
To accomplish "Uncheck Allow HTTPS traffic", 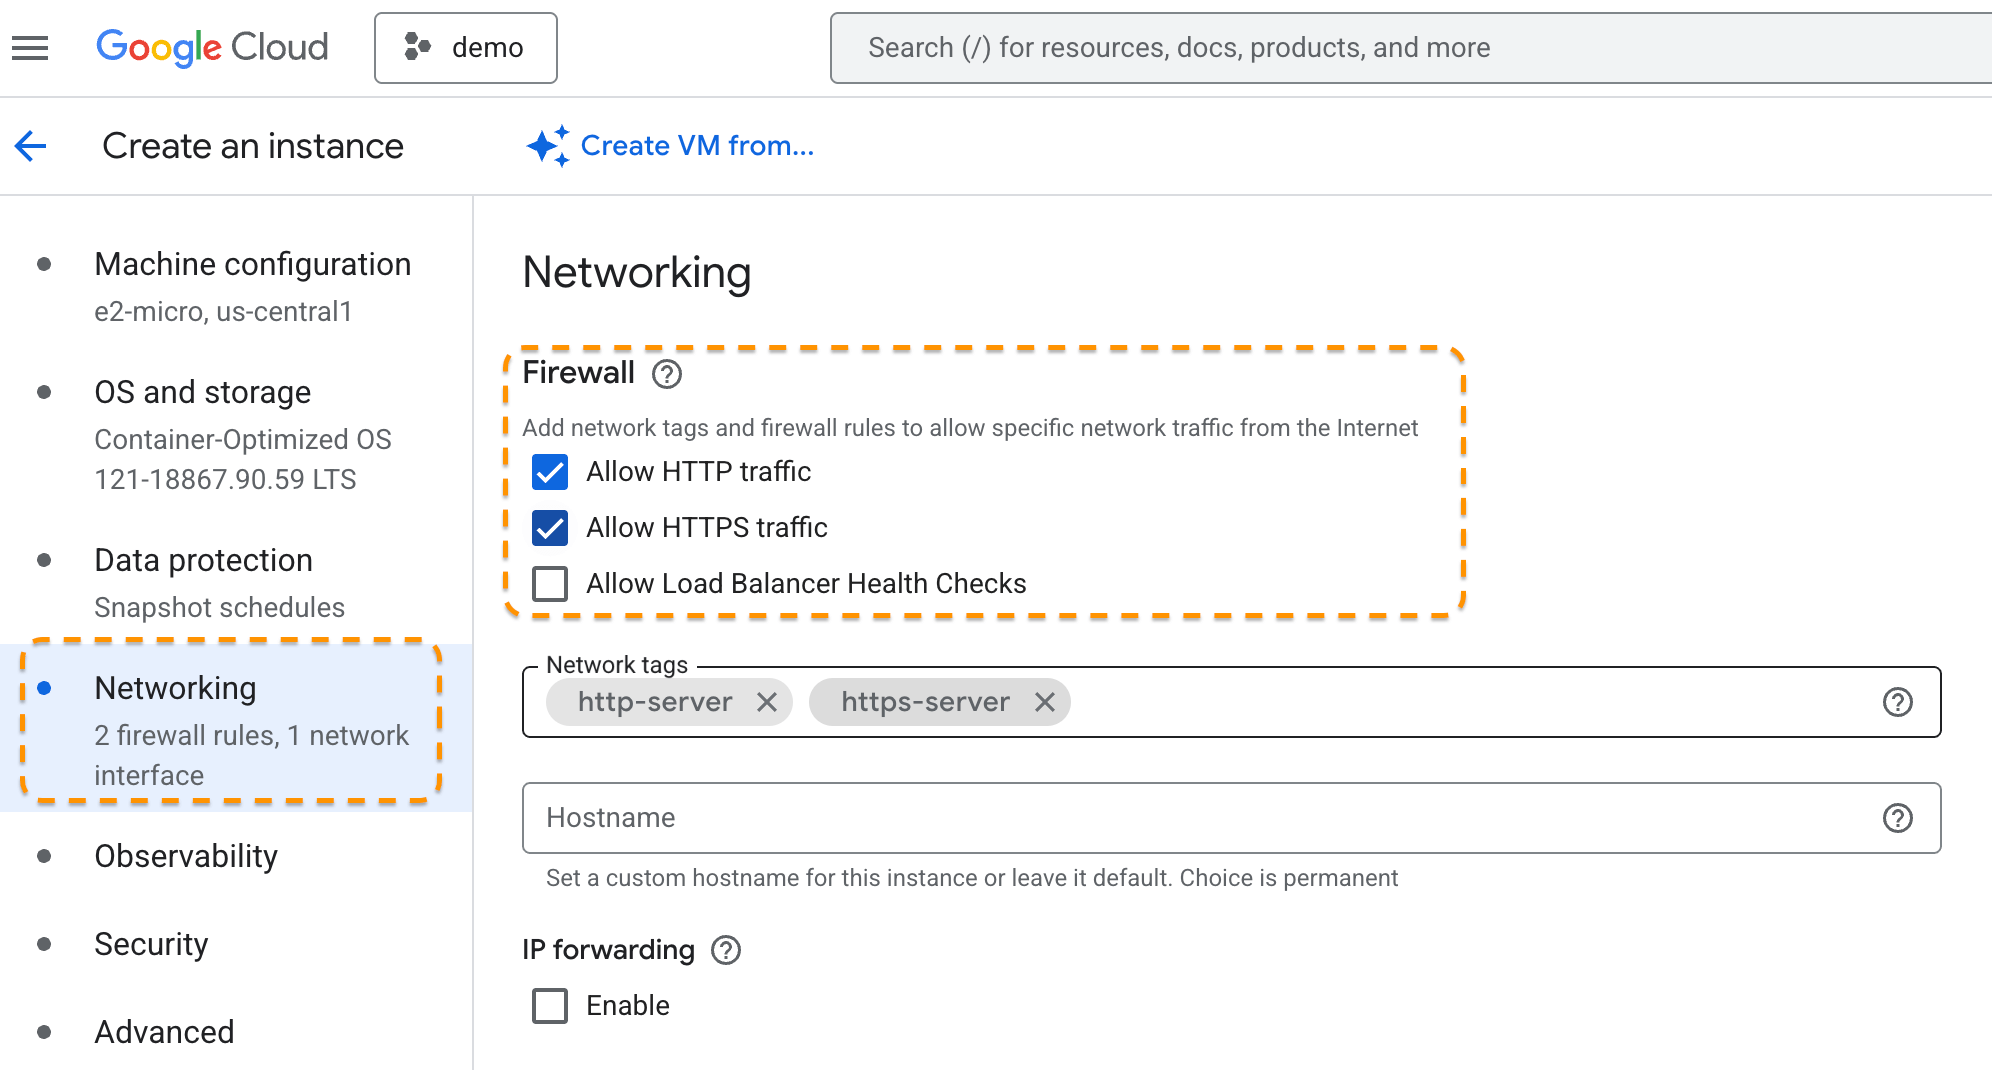I will click(x=550, y=528).
